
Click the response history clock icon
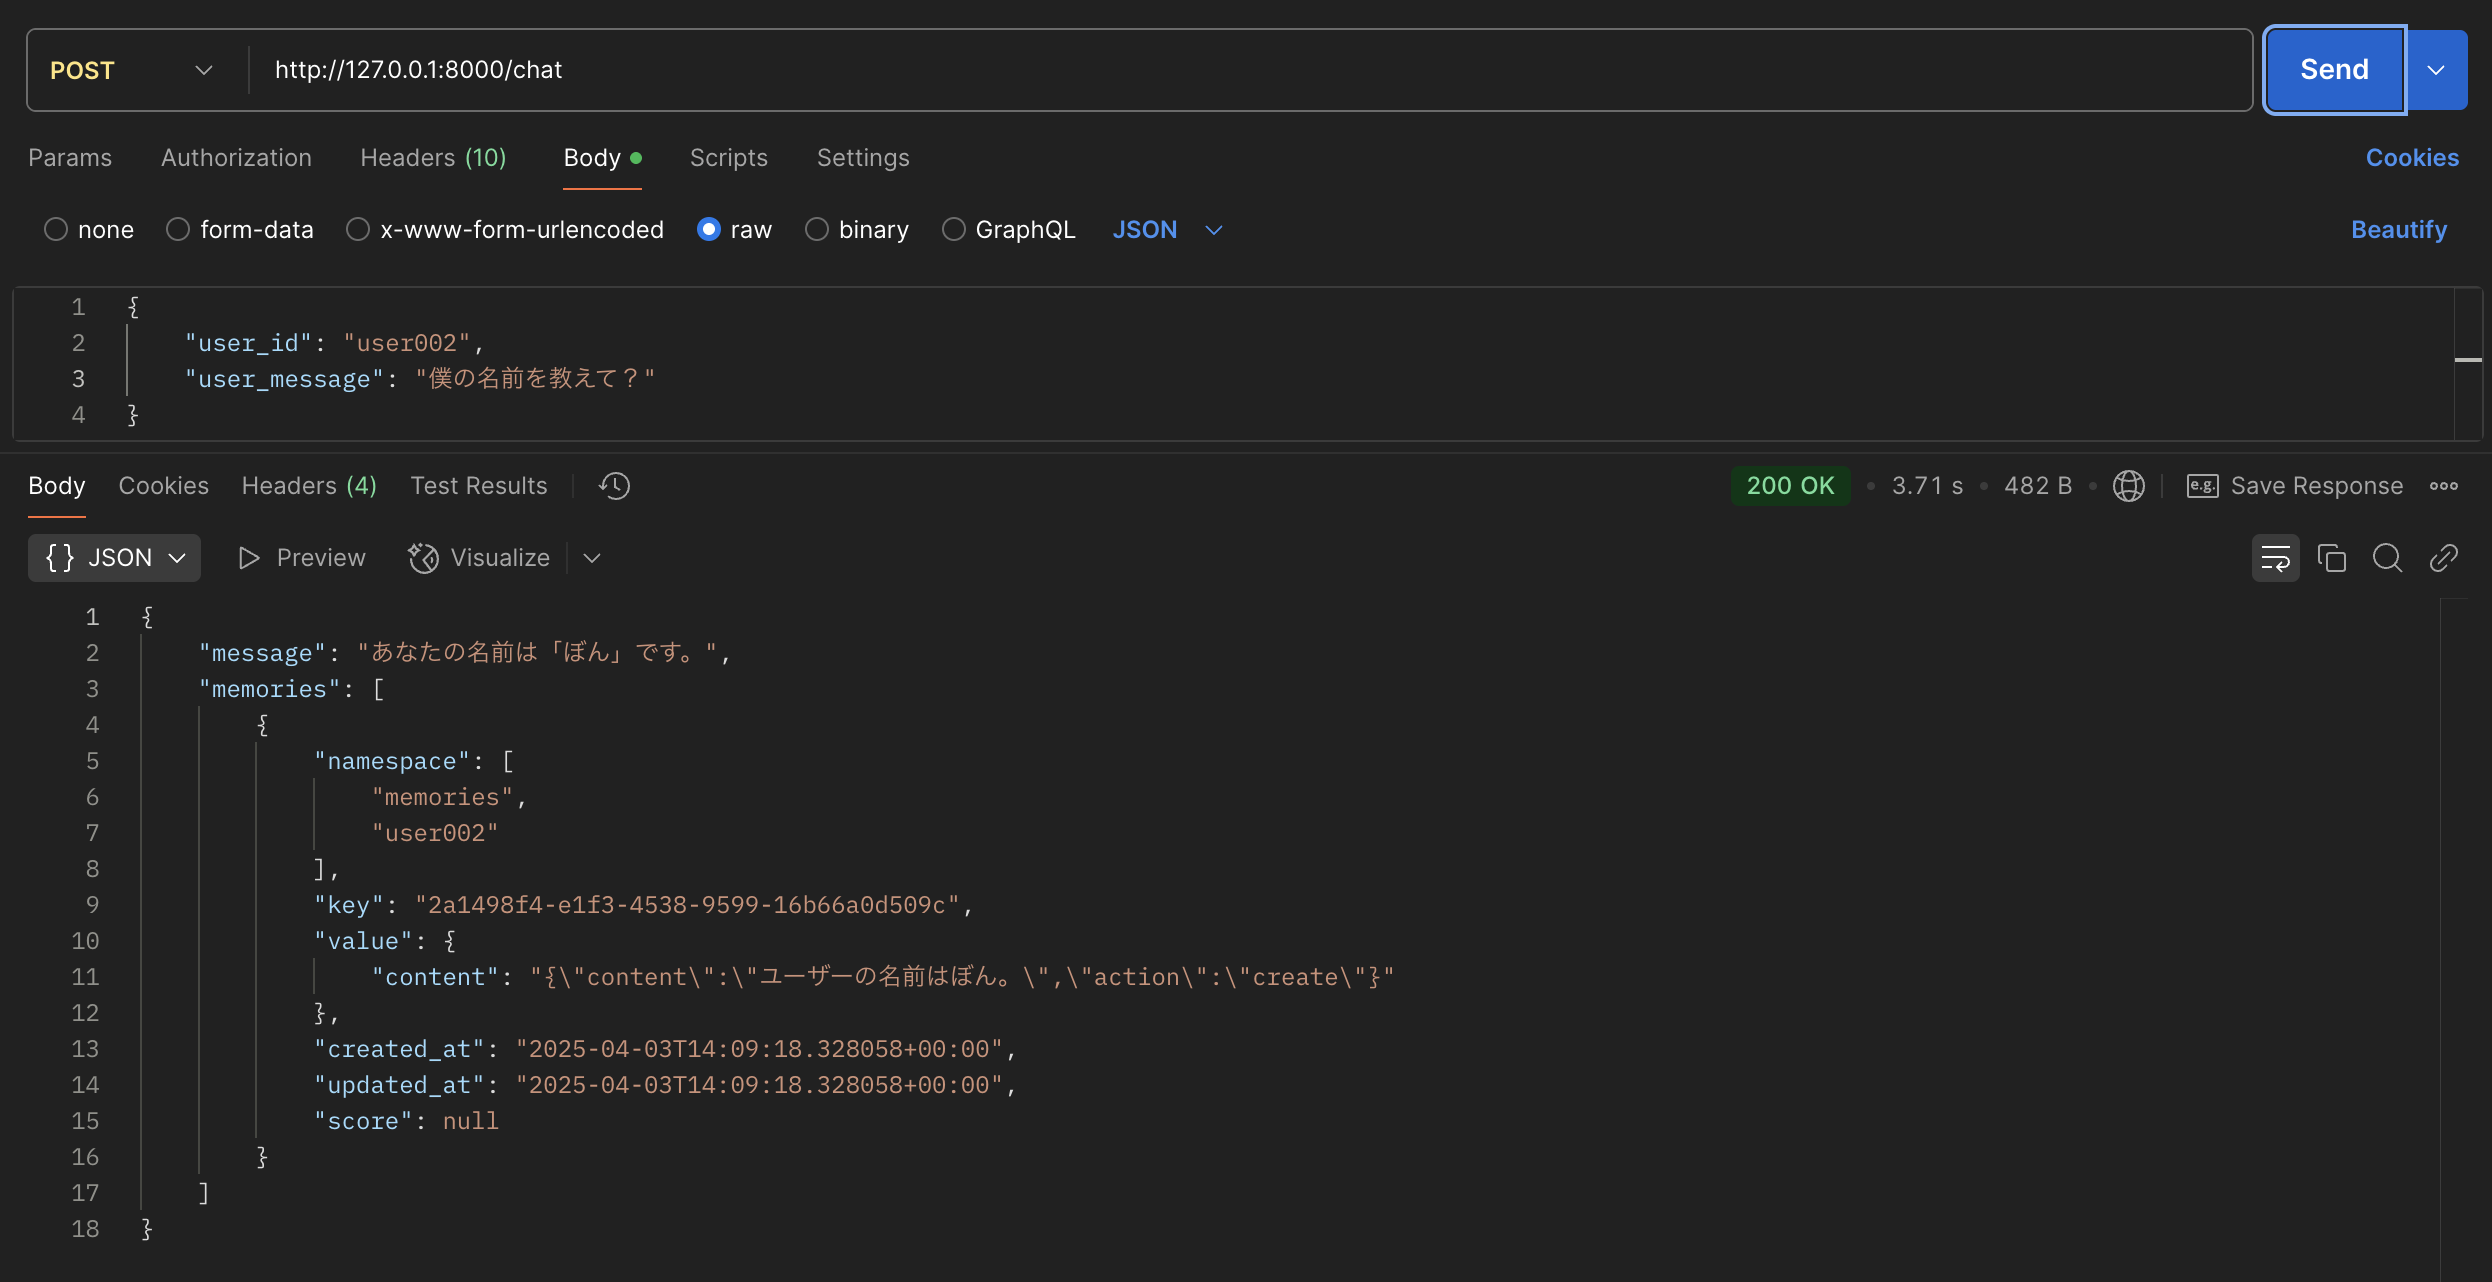[x=614, y=486]
